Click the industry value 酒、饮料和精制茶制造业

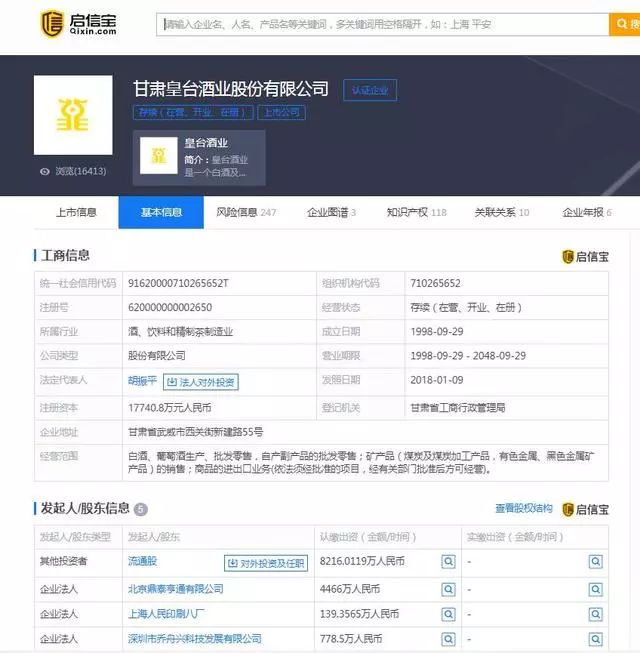180,332
